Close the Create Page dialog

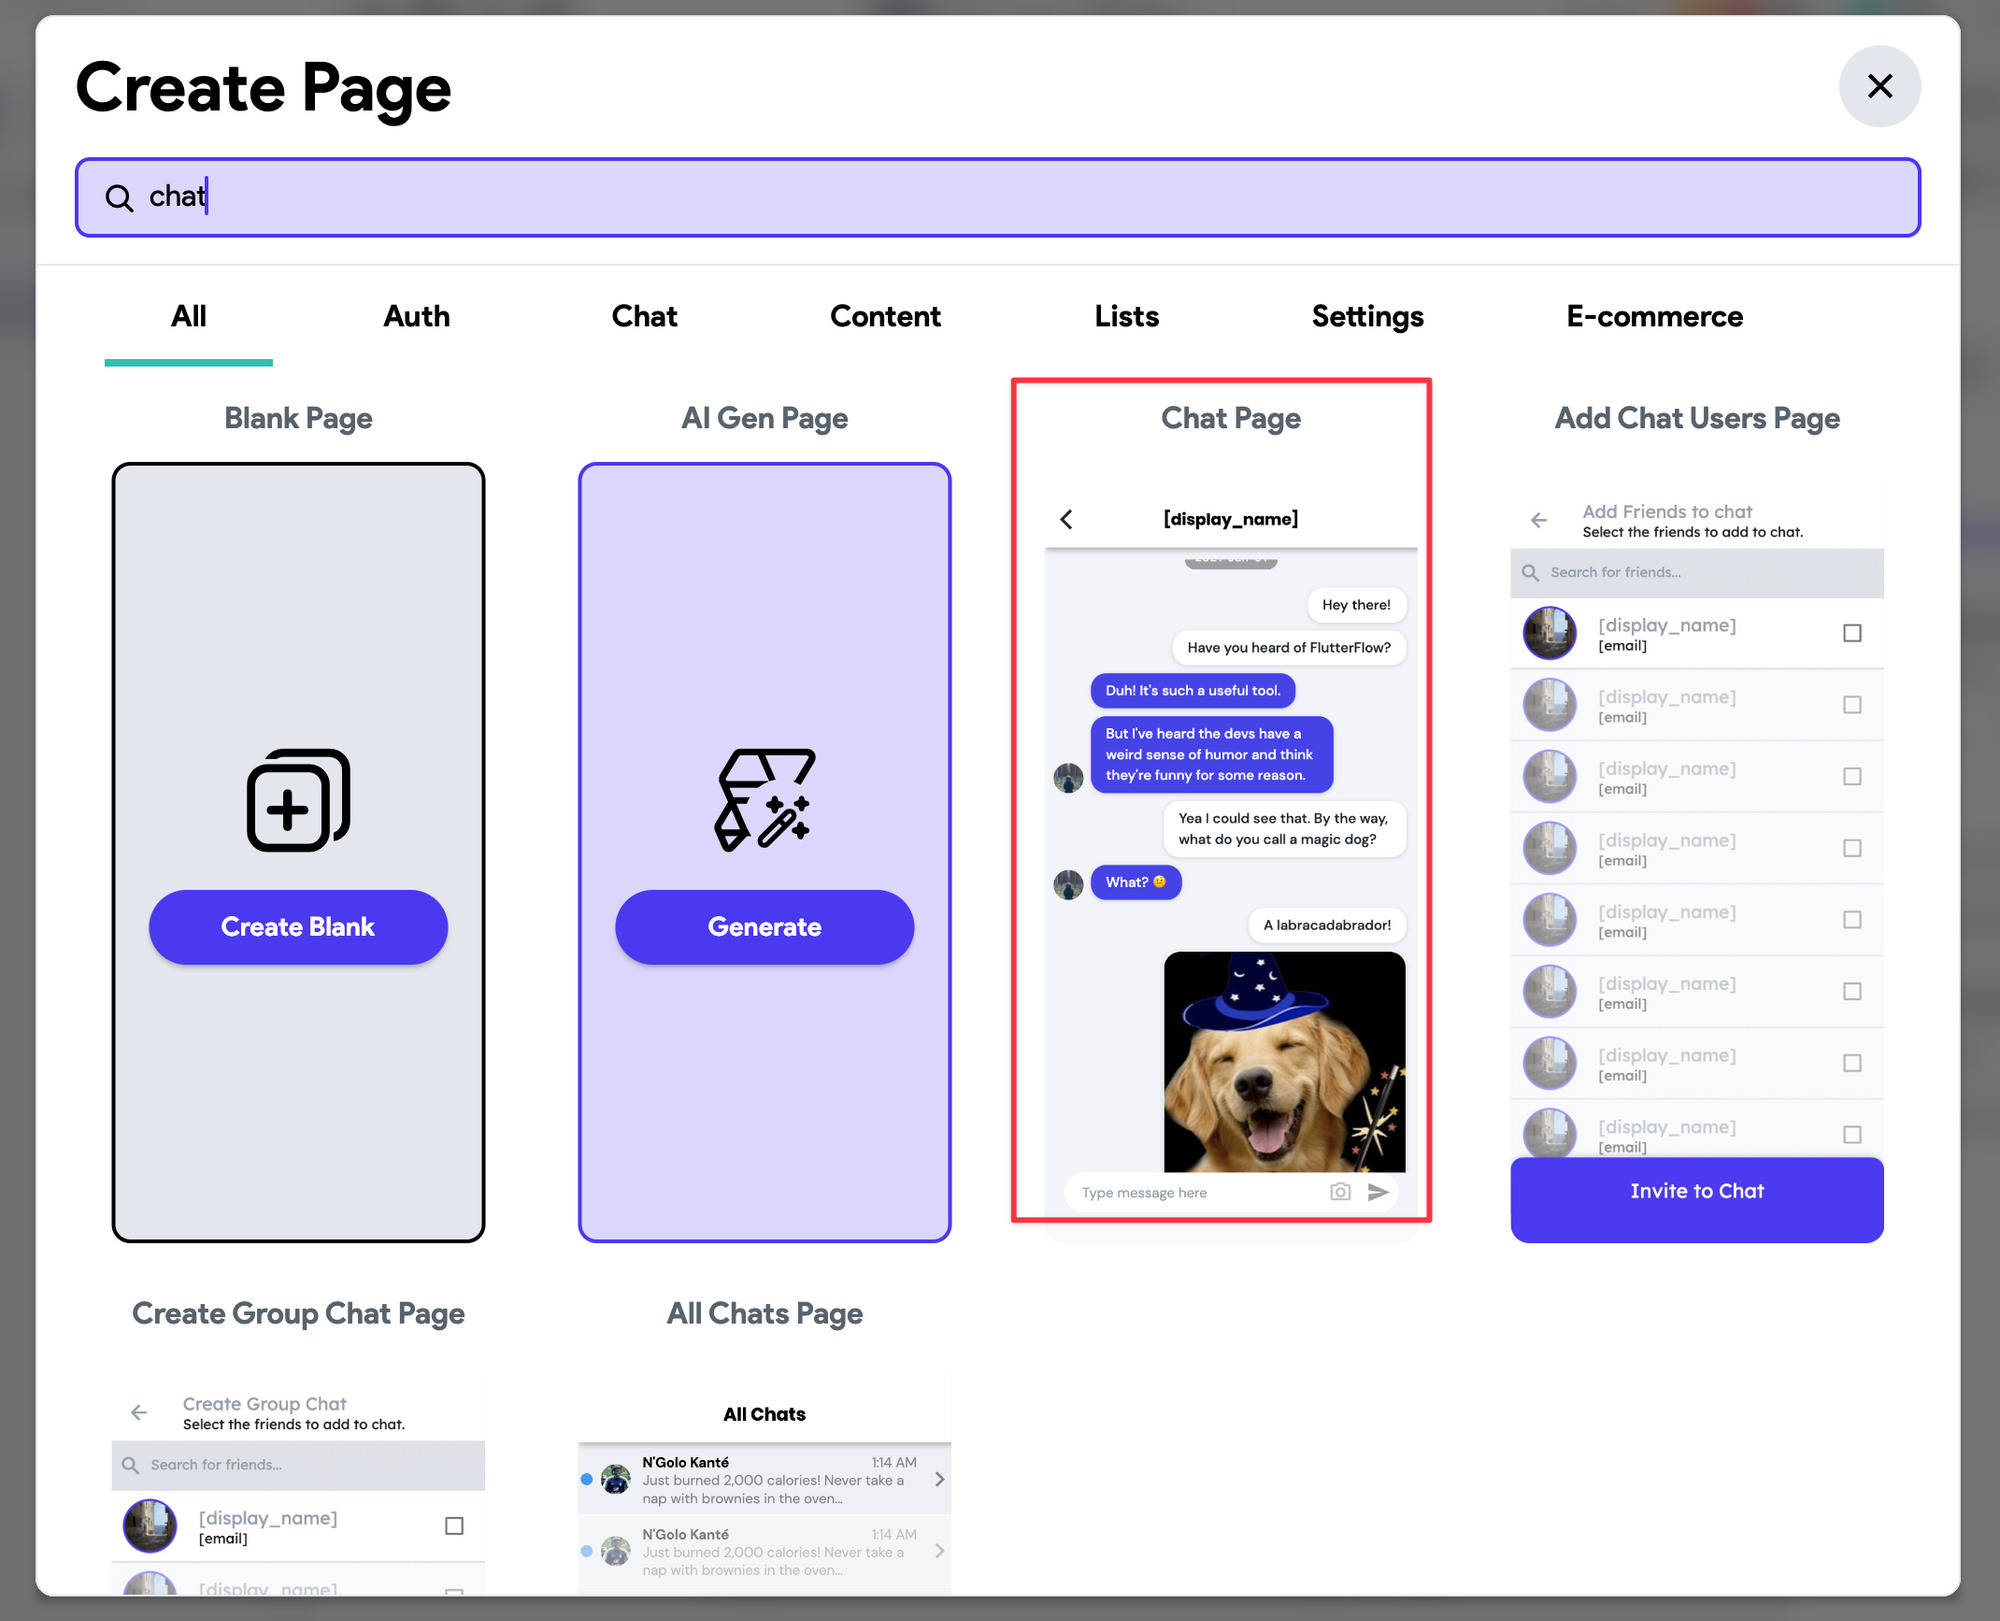pos(1879,86)
